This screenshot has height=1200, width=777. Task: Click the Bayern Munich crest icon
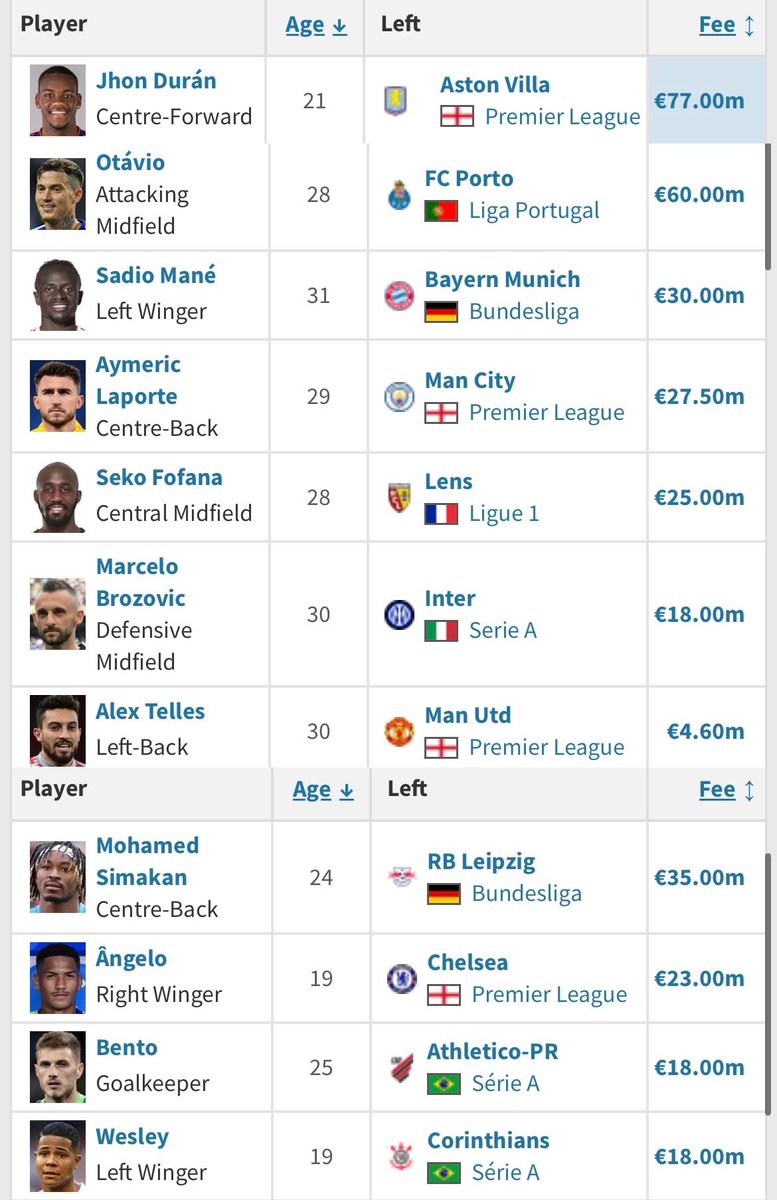[399, 295]
